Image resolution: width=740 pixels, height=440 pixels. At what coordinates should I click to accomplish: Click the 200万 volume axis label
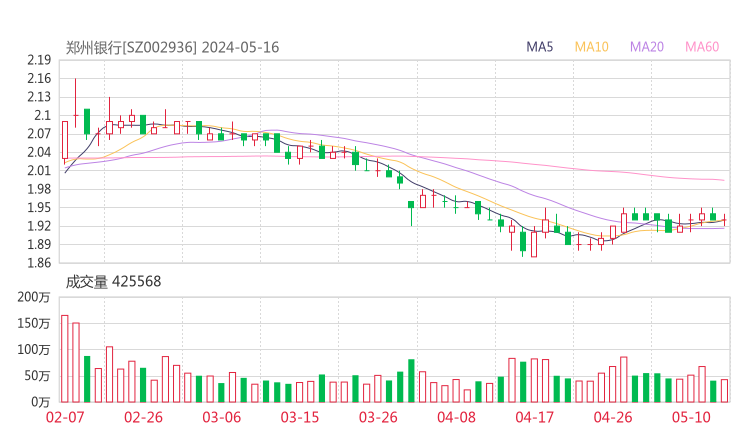34,297
